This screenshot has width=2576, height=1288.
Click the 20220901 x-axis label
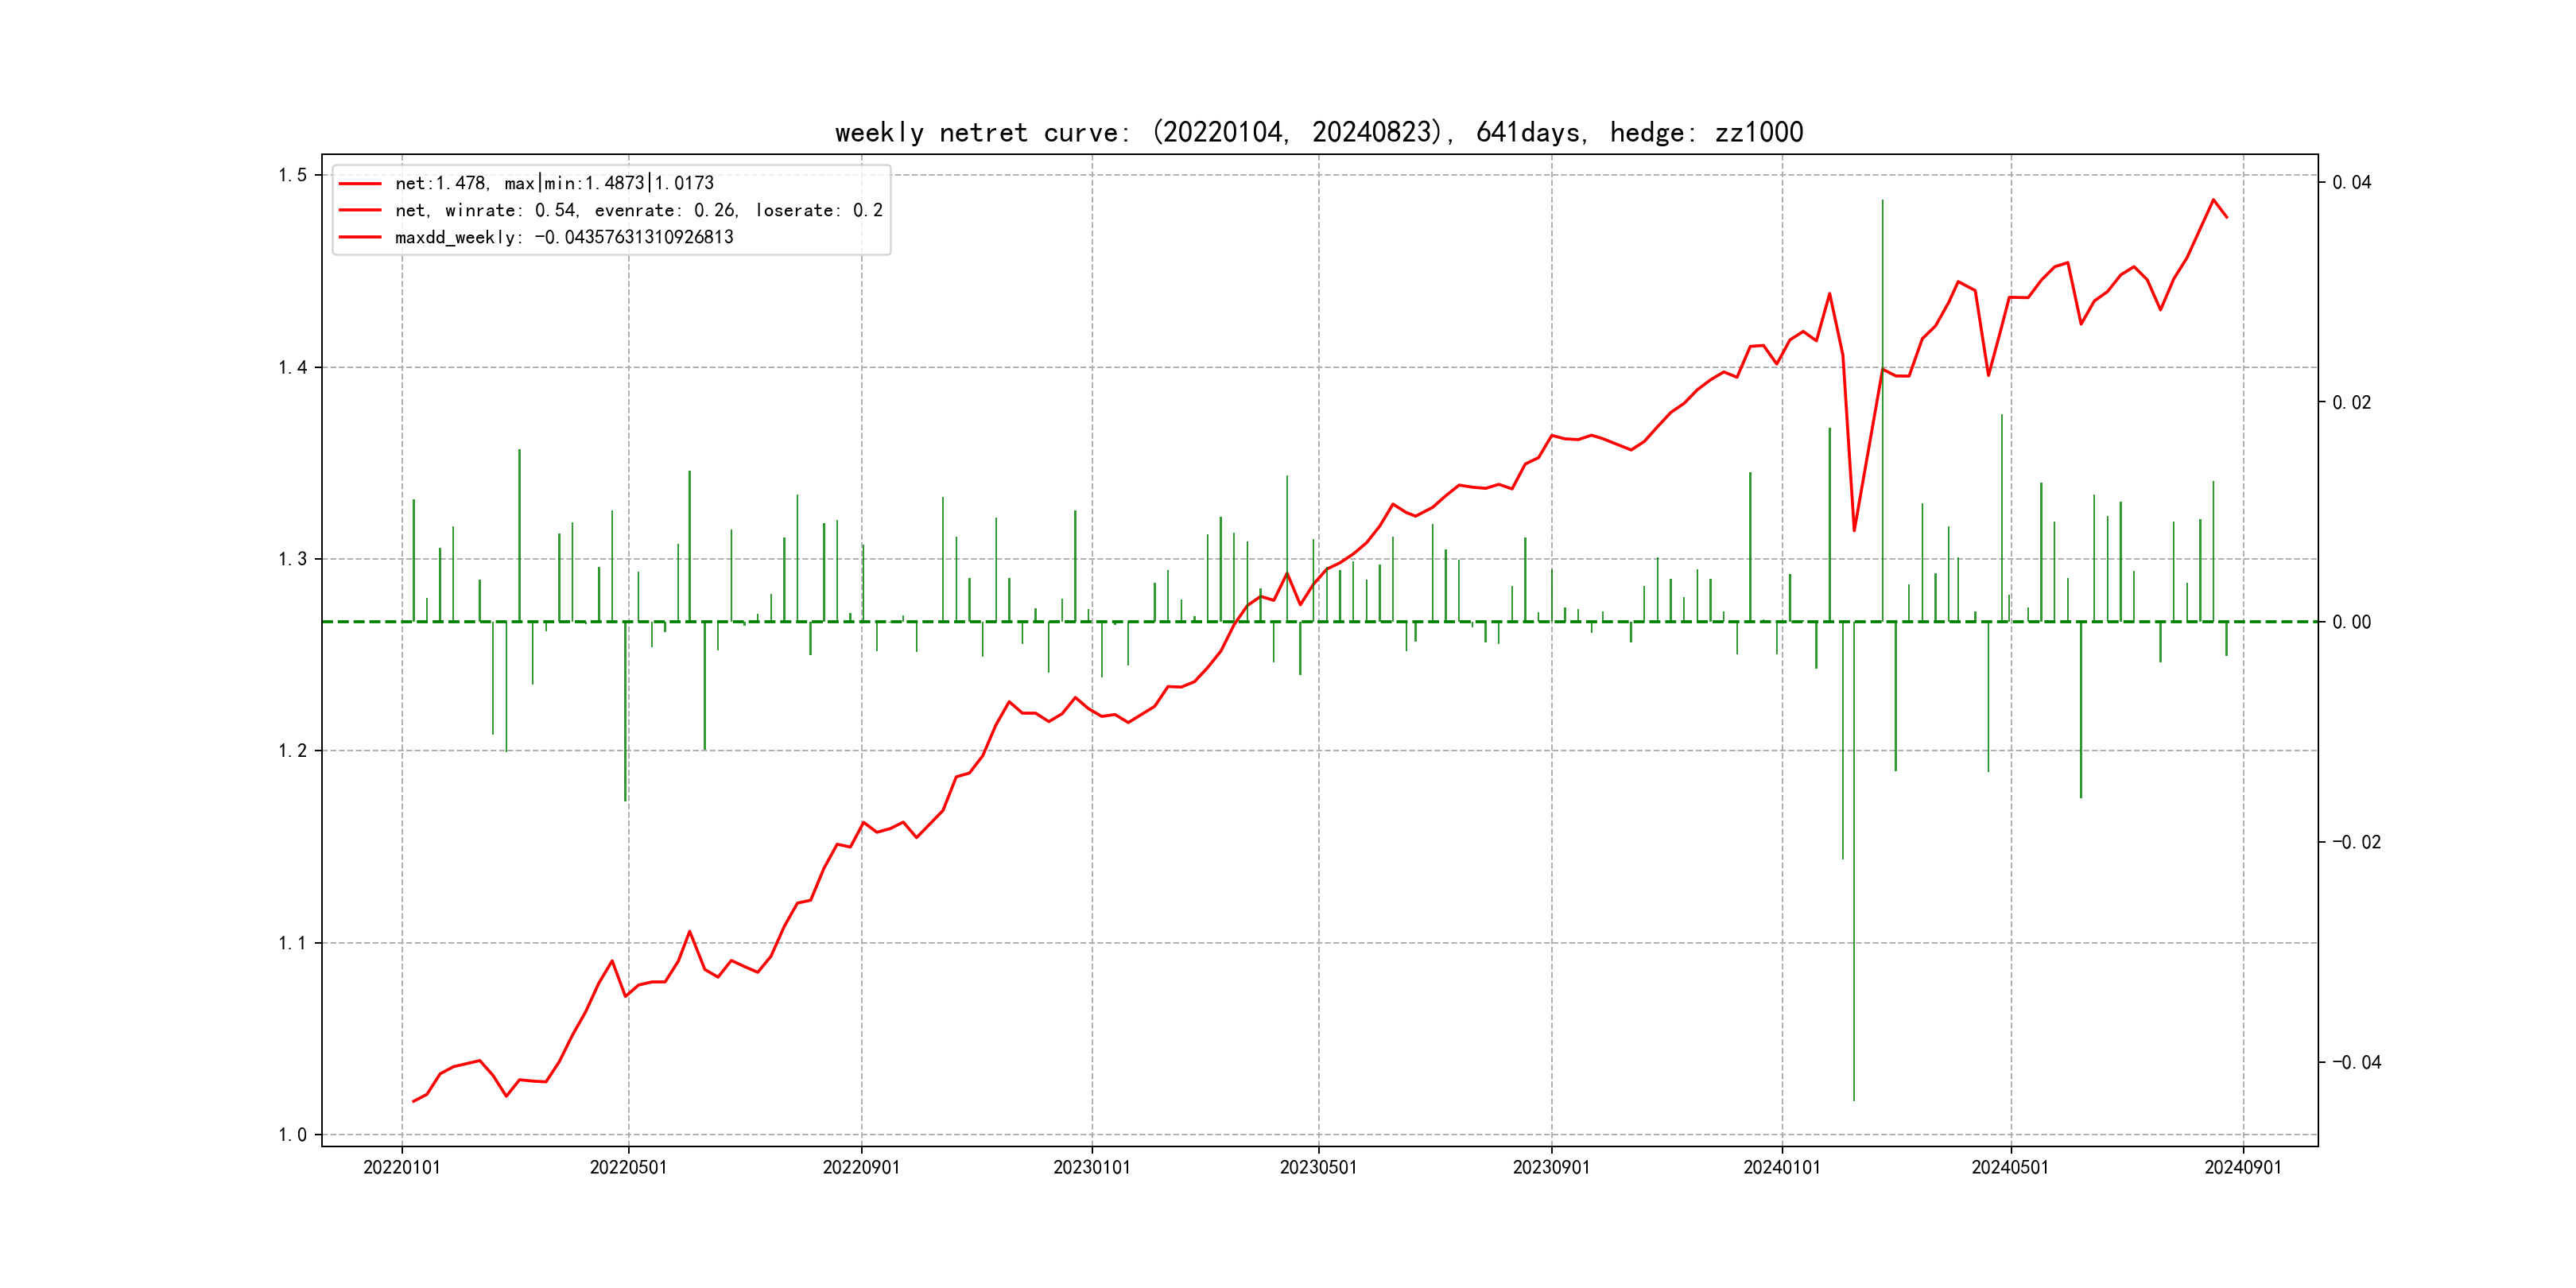pos(861,1167)
